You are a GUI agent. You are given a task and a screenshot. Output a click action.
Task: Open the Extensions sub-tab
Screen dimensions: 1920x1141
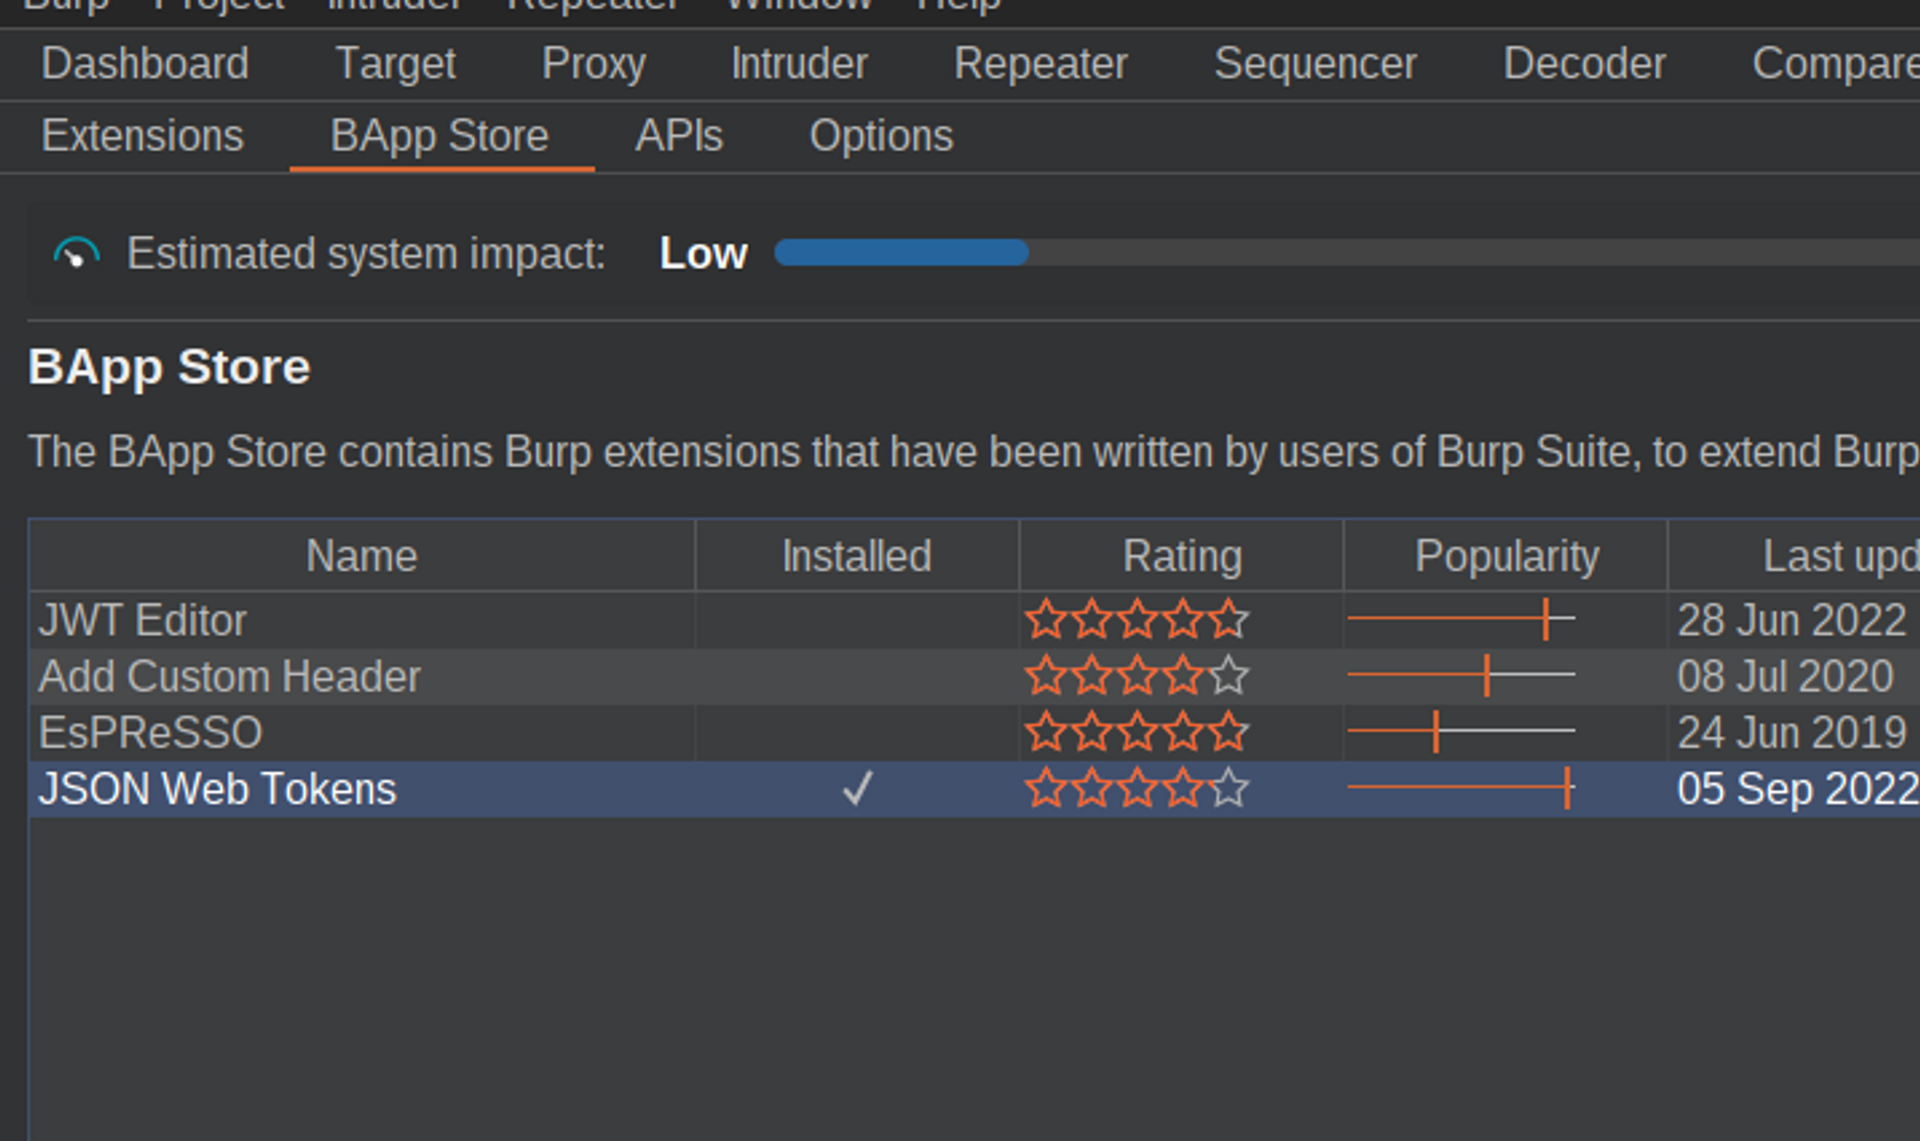(x=142, y=136)
